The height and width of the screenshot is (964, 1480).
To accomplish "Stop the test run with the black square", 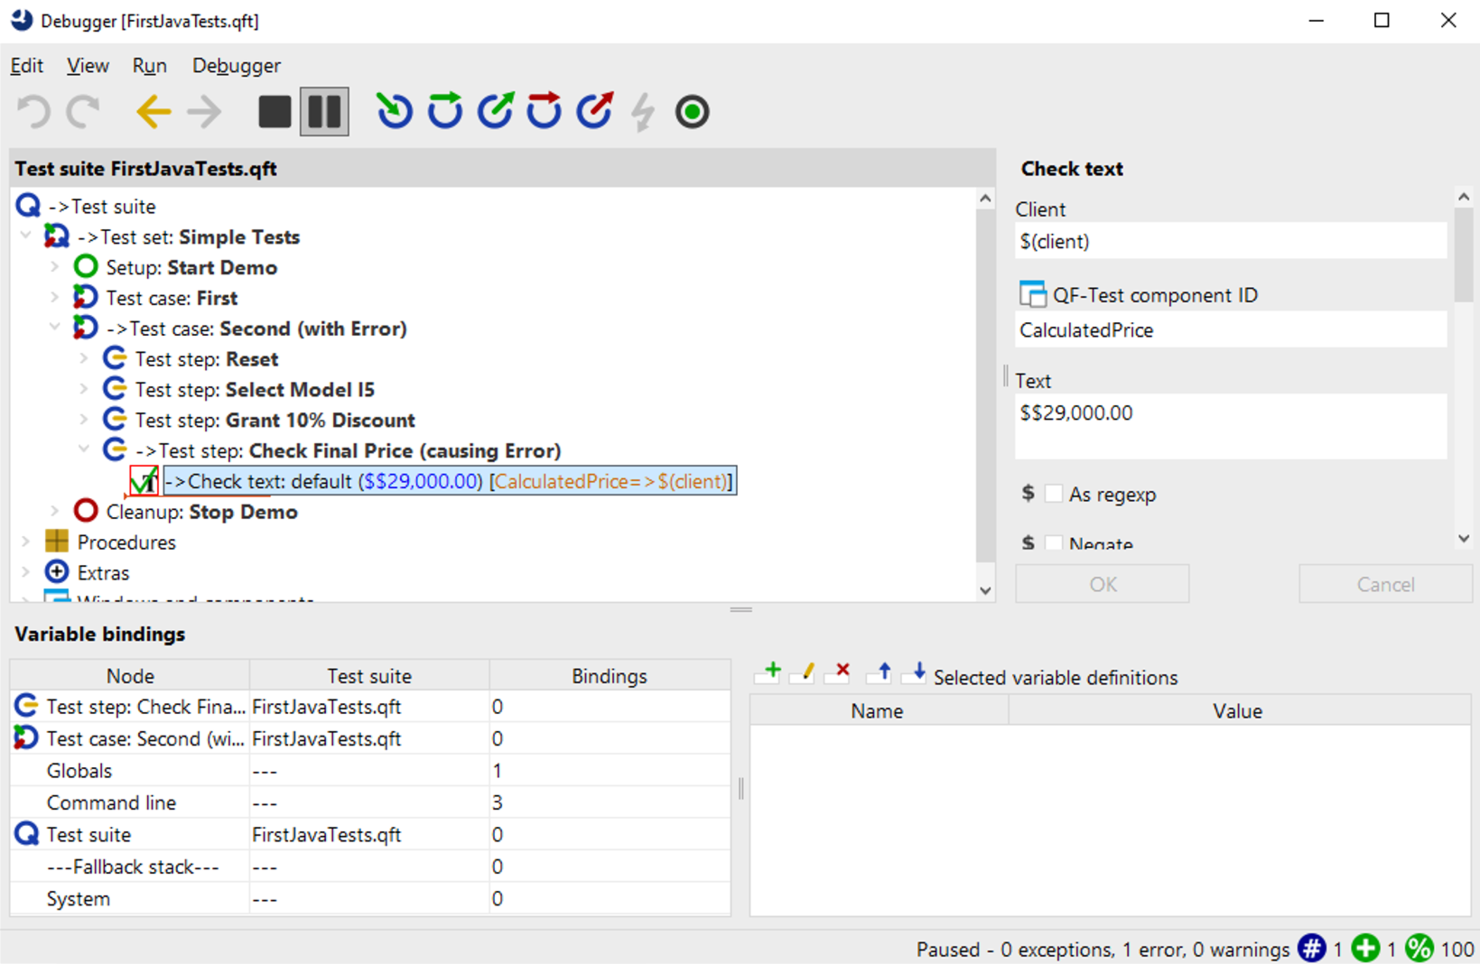I will (274, 111).
